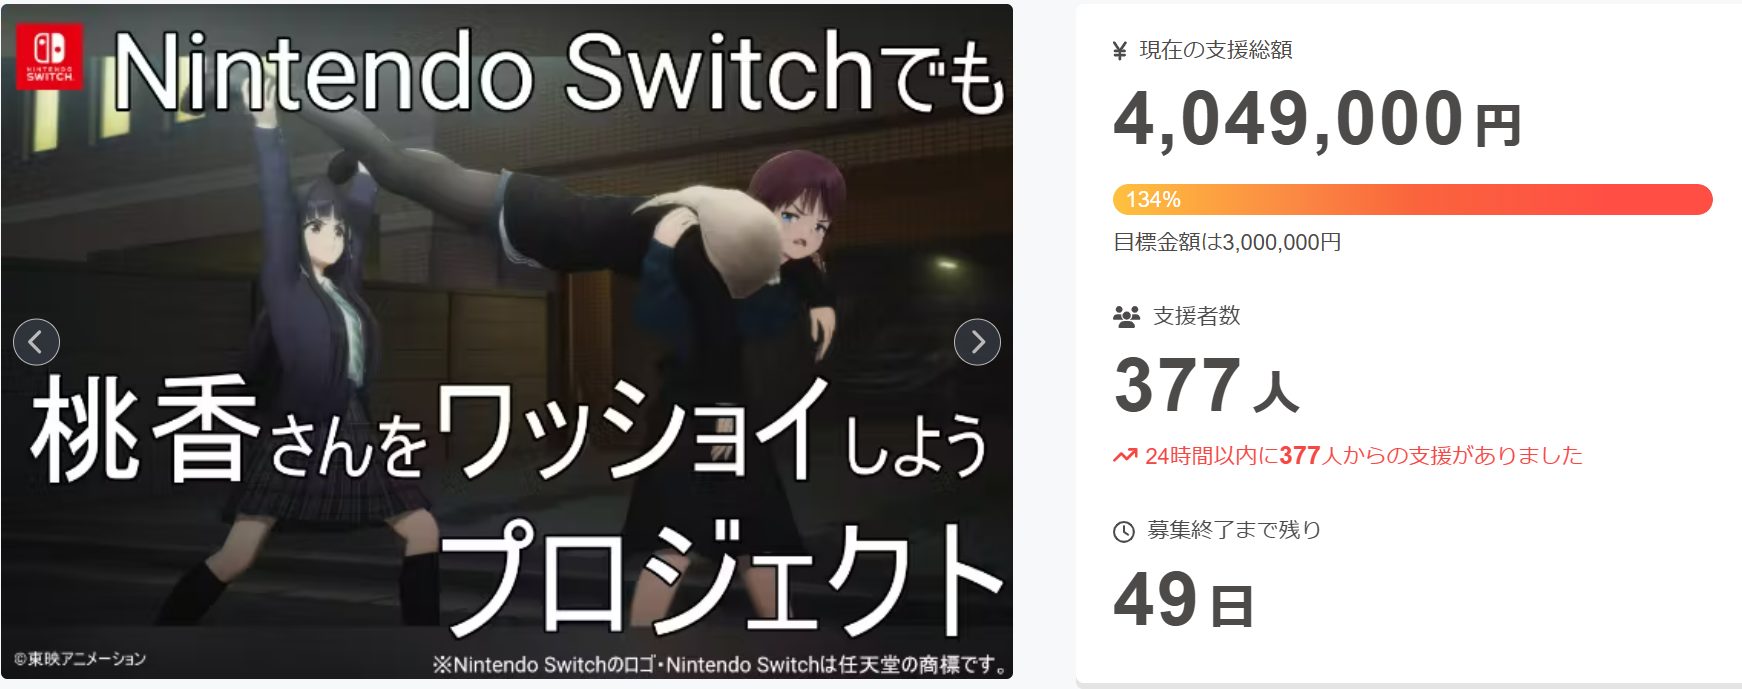Click the clock icon beside 募集終了まで残り
This screenshot has width=1742, height=689.
click(x=1124, y=532)
